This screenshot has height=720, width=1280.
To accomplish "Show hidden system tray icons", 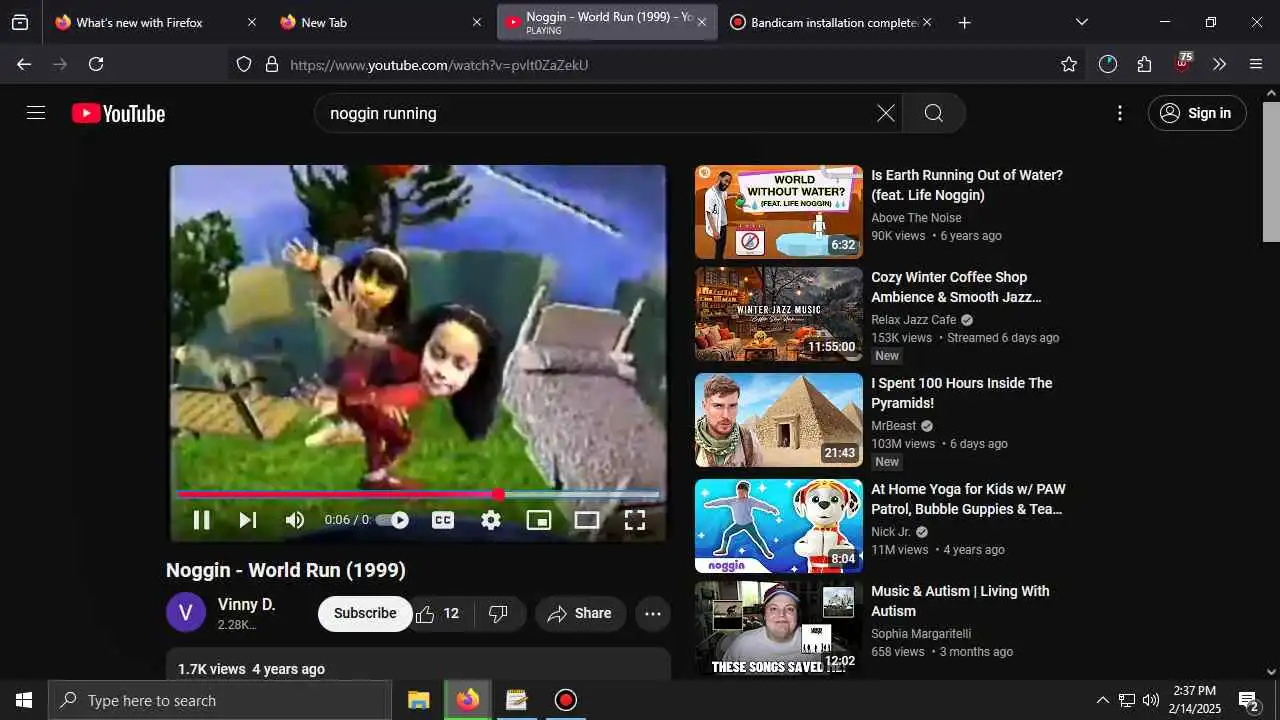I will (1103, 700).
